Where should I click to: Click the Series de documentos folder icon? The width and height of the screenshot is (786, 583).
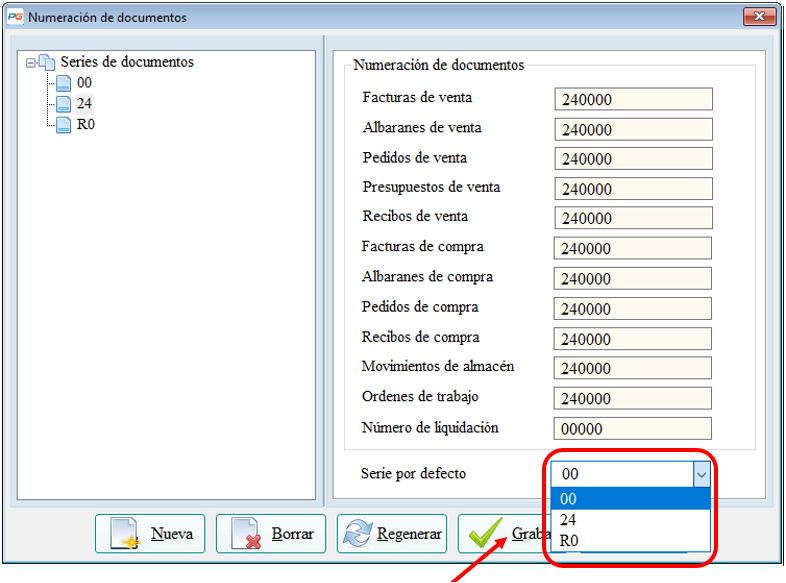pos(47,62)
